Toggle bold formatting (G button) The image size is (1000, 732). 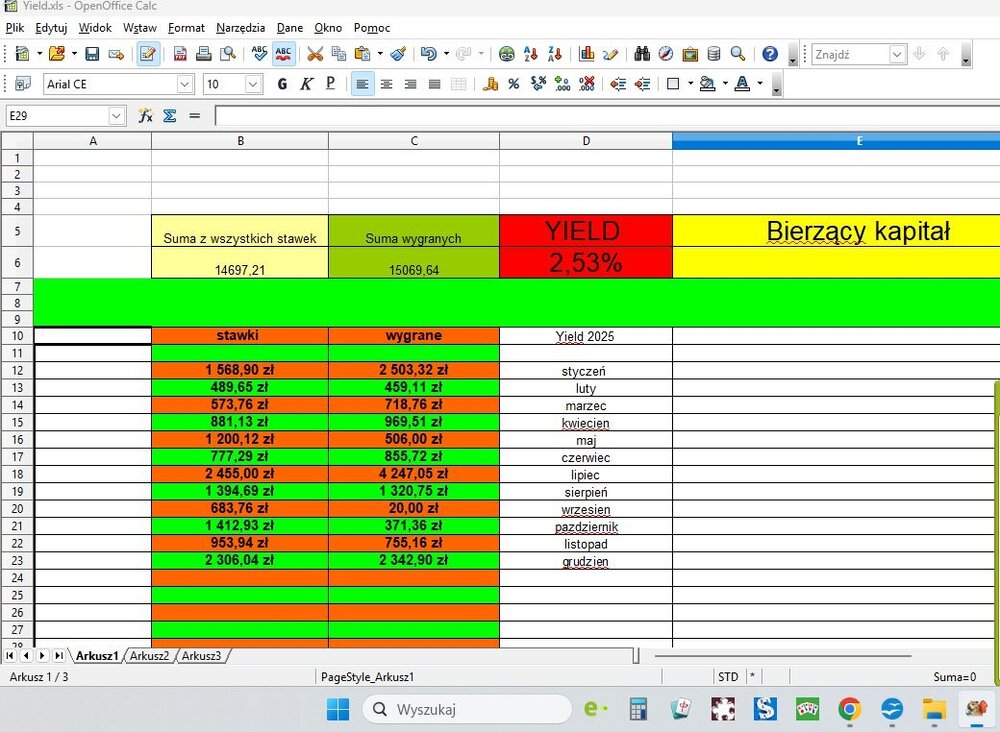[282, 84]
